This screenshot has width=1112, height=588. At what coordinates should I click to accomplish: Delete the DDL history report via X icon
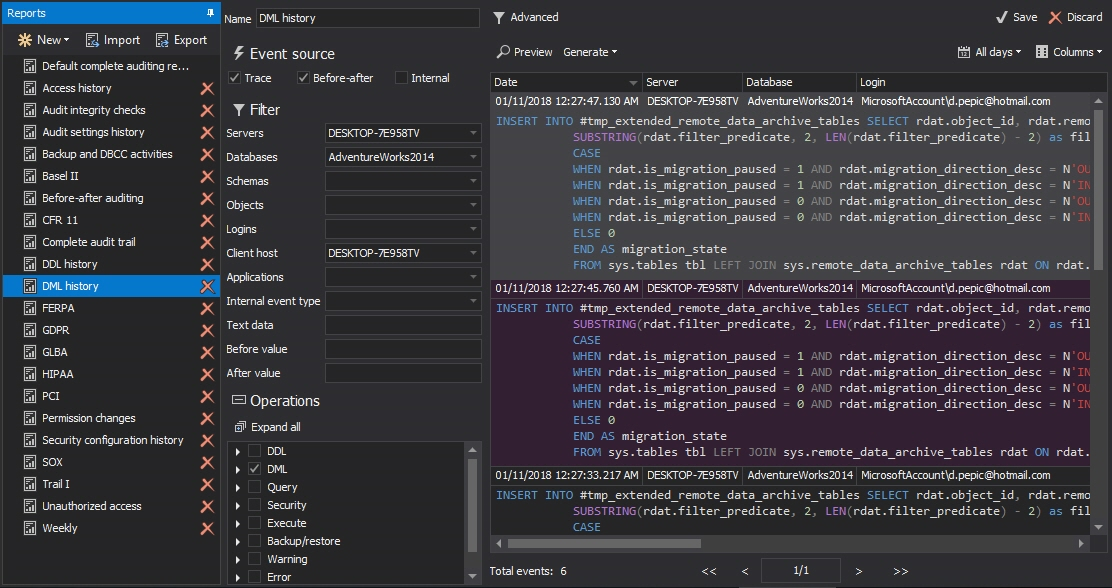click(207, 265)
